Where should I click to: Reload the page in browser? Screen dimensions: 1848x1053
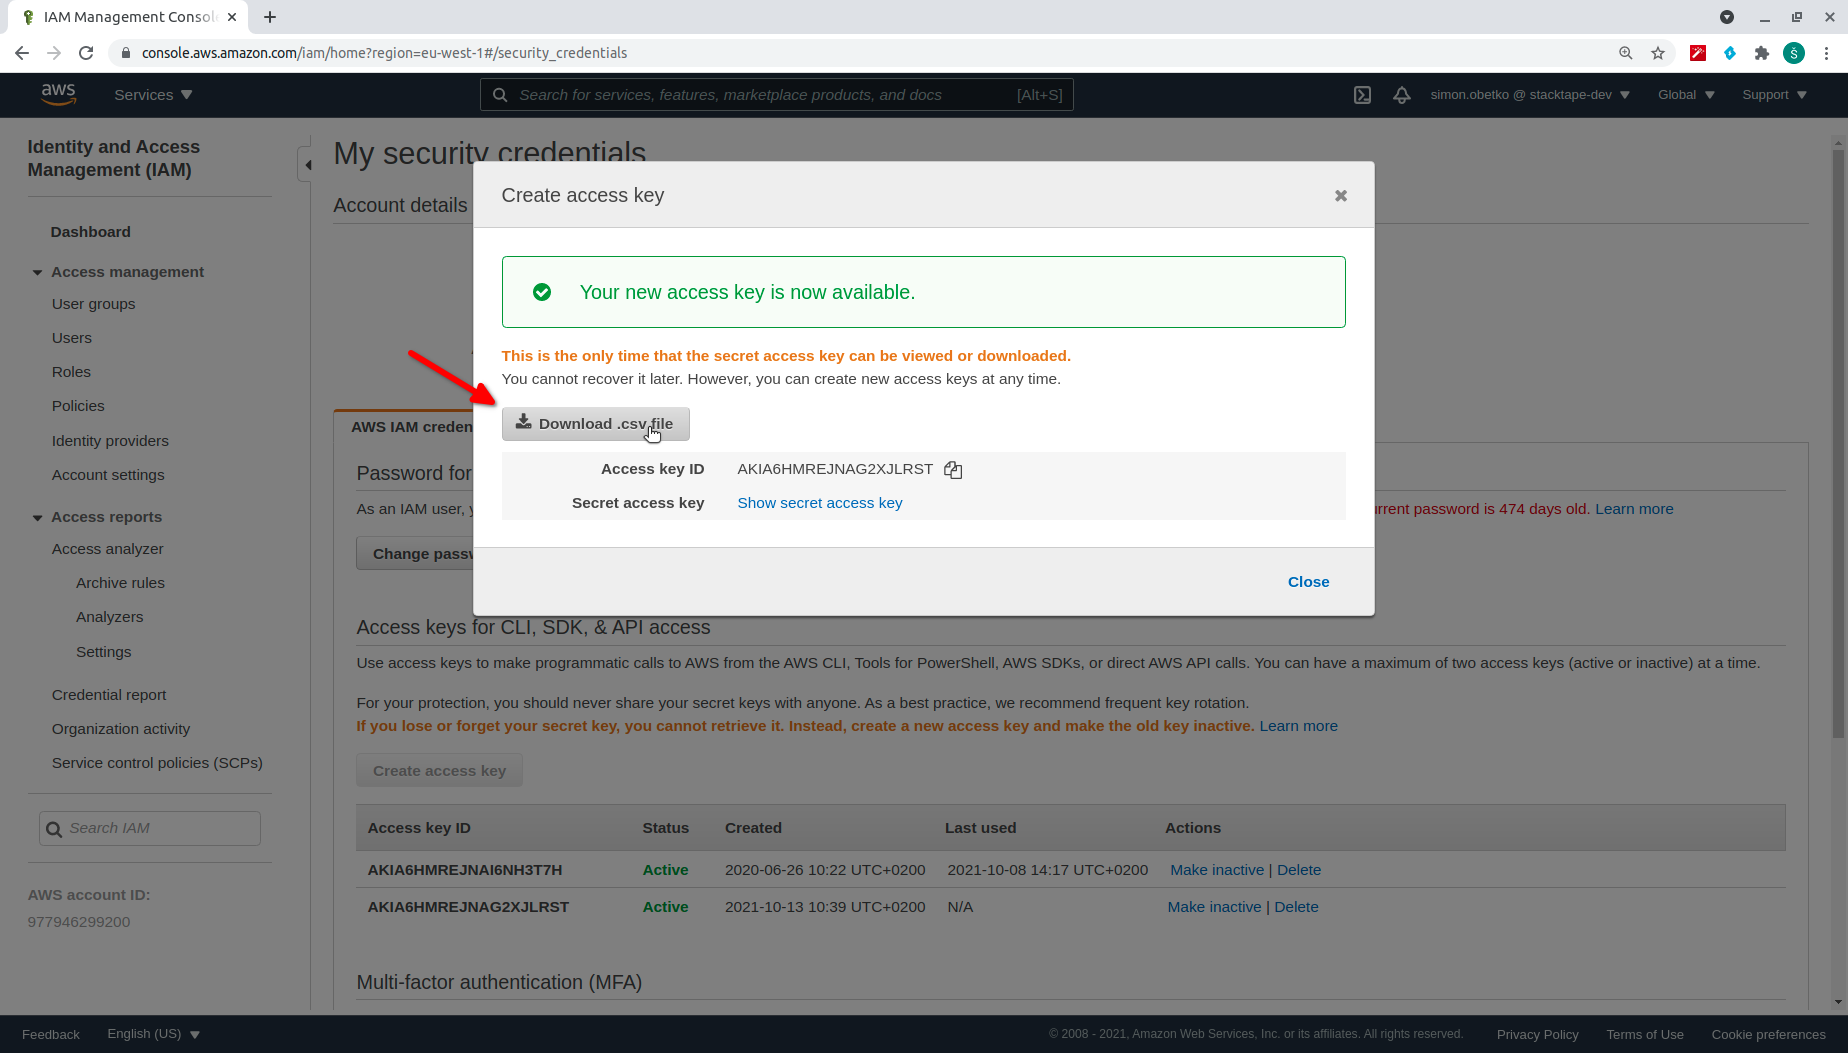click(x=86, y=53)
